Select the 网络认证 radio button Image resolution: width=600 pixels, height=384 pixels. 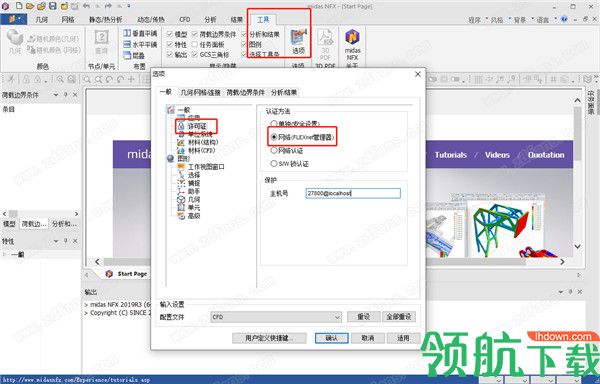coord(274,150)
